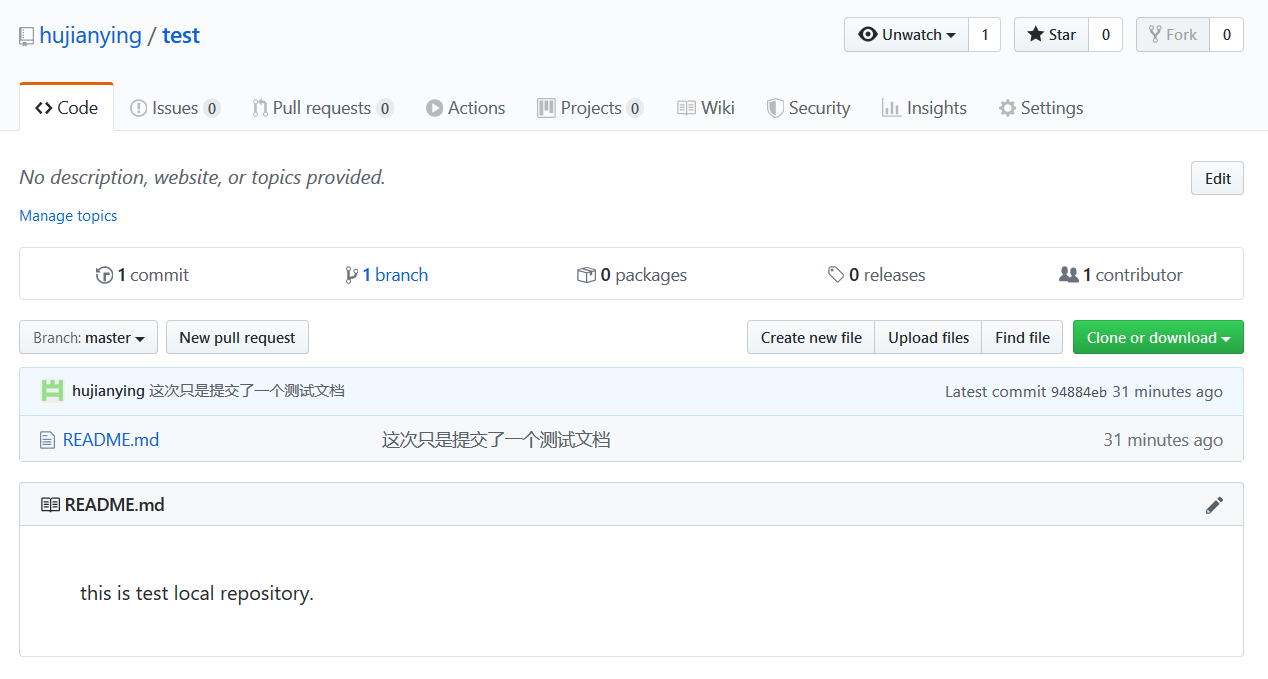Click the Upload files button
The width and height of the screenshot is (1268, 679).
(928, 338)
